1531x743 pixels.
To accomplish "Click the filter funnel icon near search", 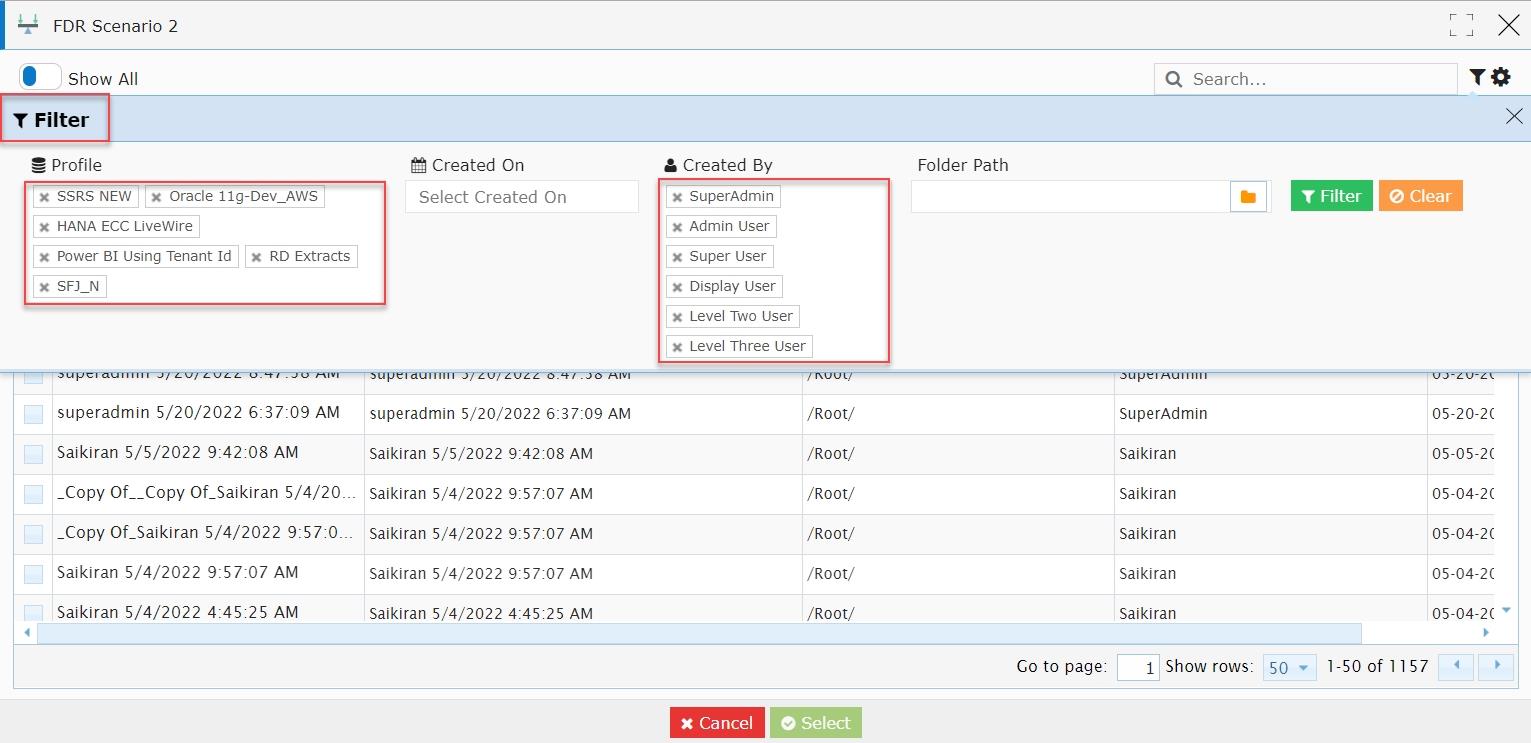I will pos(1477,77).
